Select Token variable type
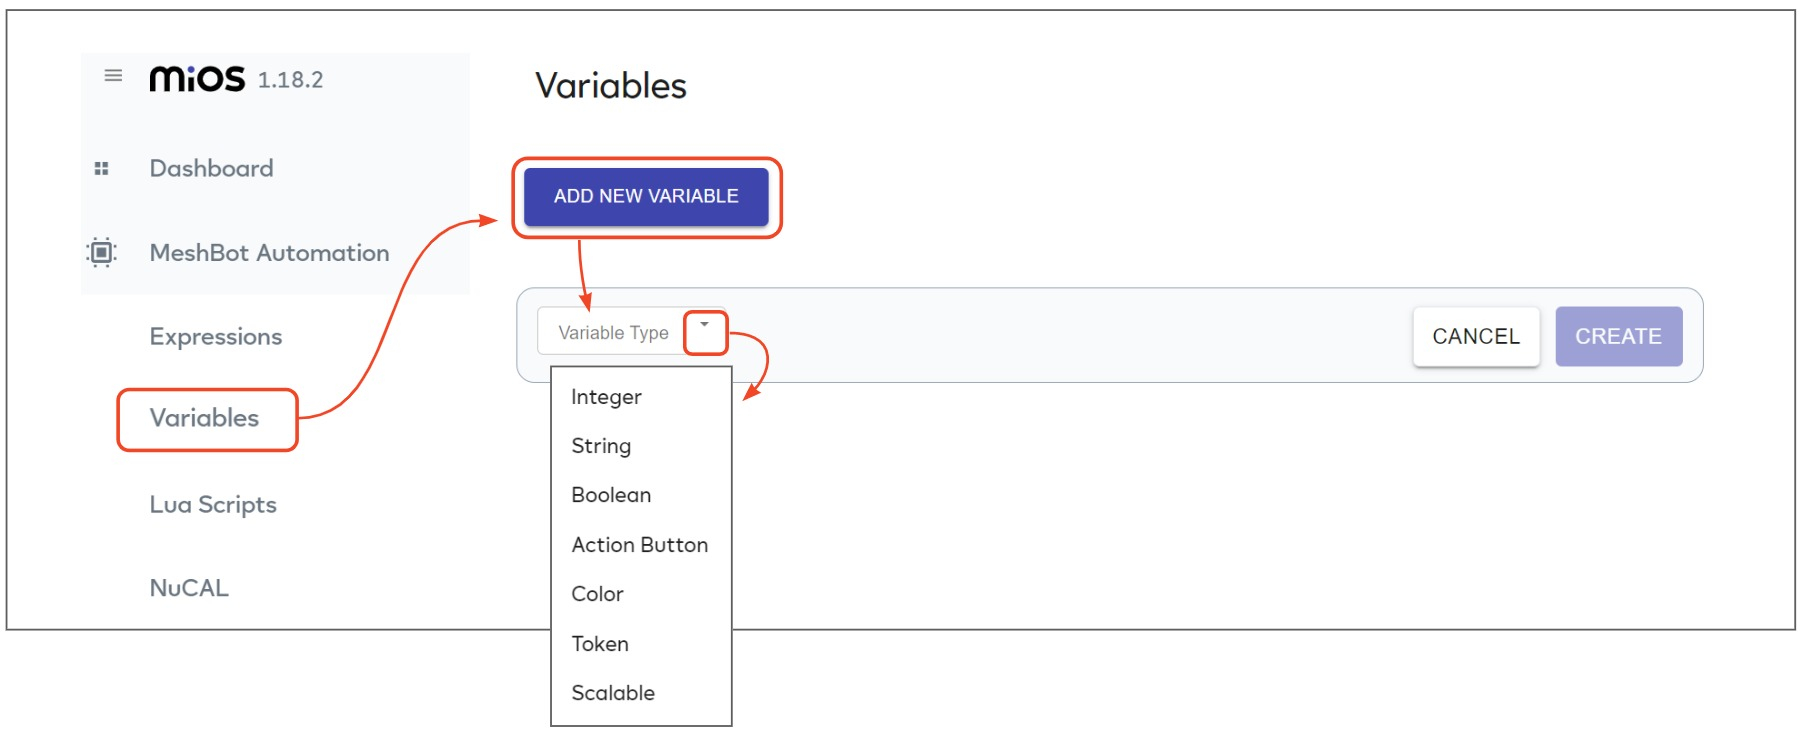The width and height of the screenshot is (1803, 738). pyautogui.click(x=600, y=644)
